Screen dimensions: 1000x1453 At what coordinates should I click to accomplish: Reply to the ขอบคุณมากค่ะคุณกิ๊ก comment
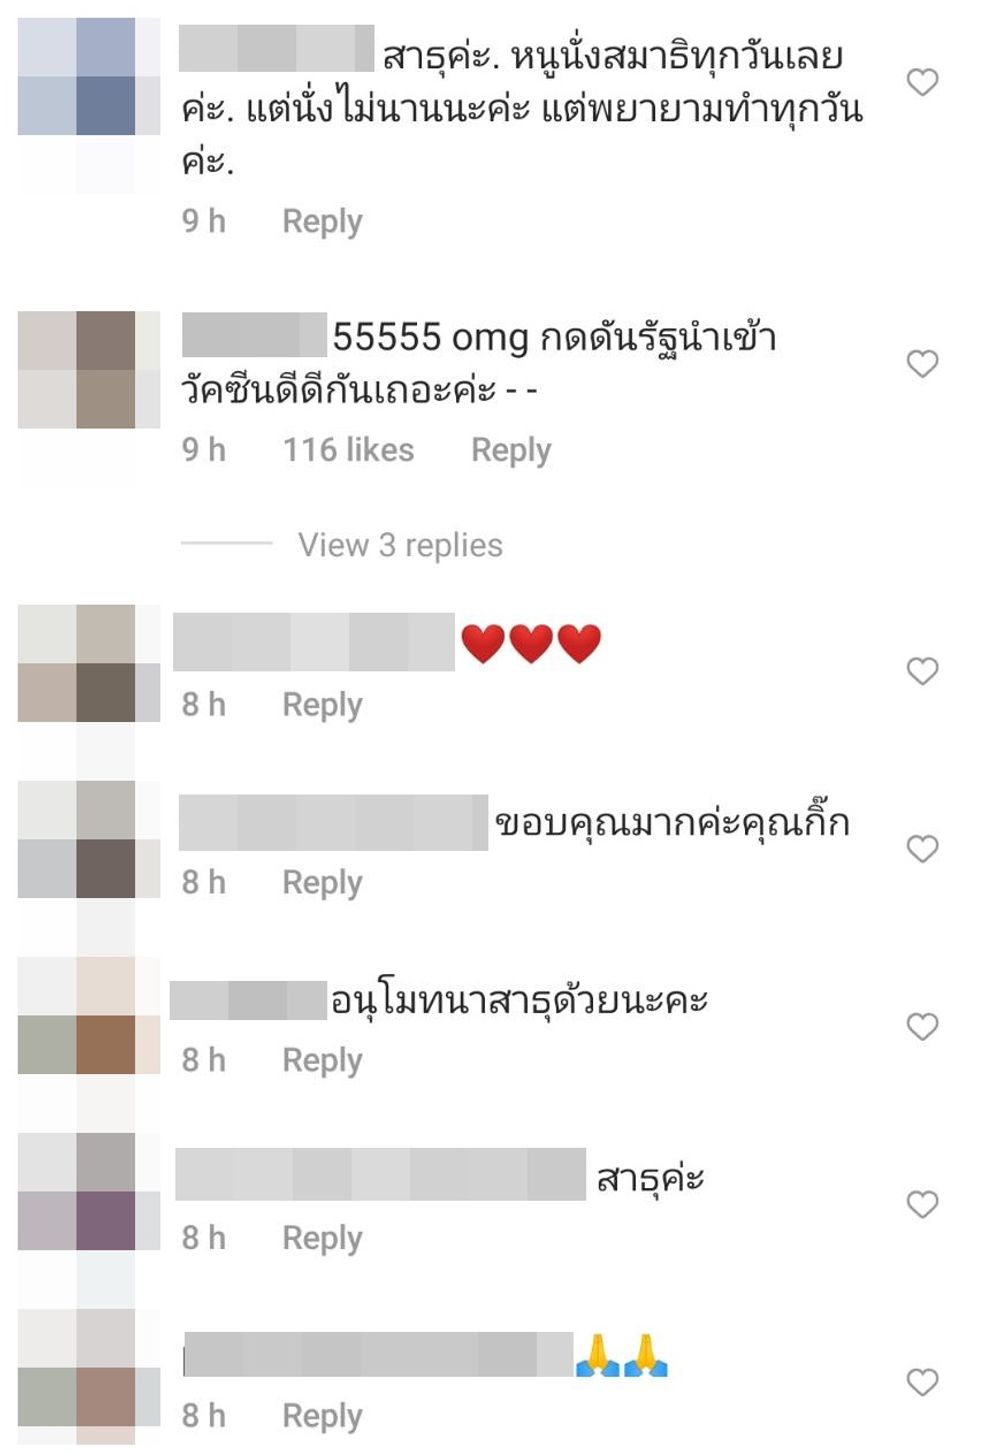click(x=322, y=883)
